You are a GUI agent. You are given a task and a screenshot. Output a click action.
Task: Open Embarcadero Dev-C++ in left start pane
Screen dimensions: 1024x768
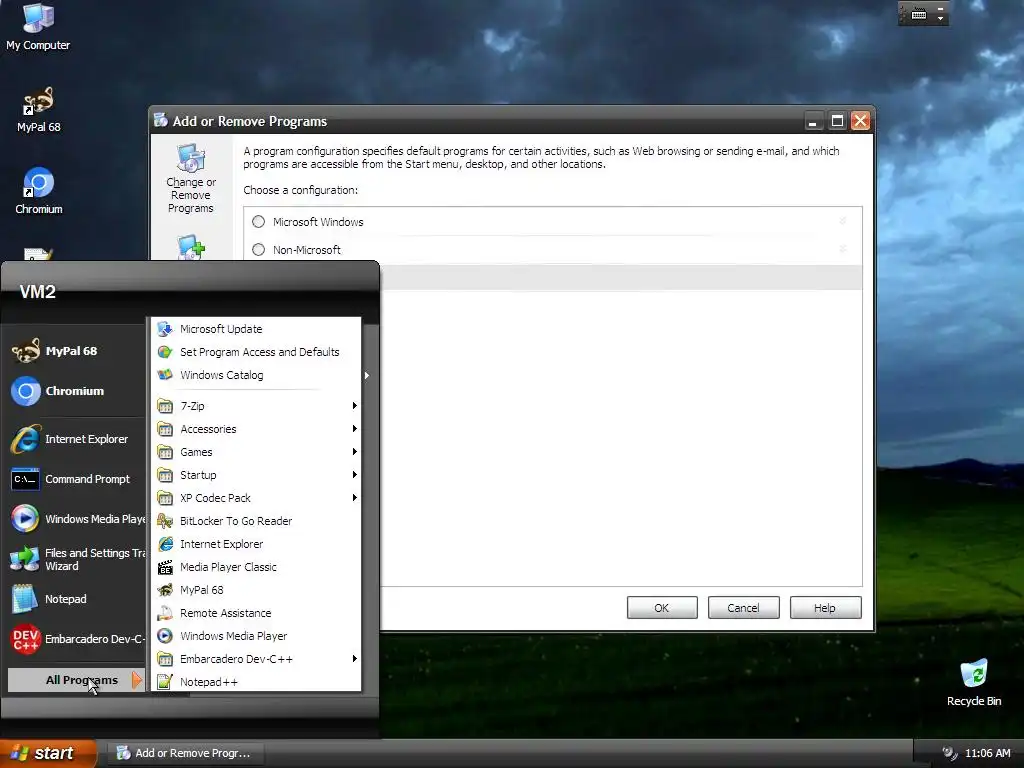click(78, 639)
